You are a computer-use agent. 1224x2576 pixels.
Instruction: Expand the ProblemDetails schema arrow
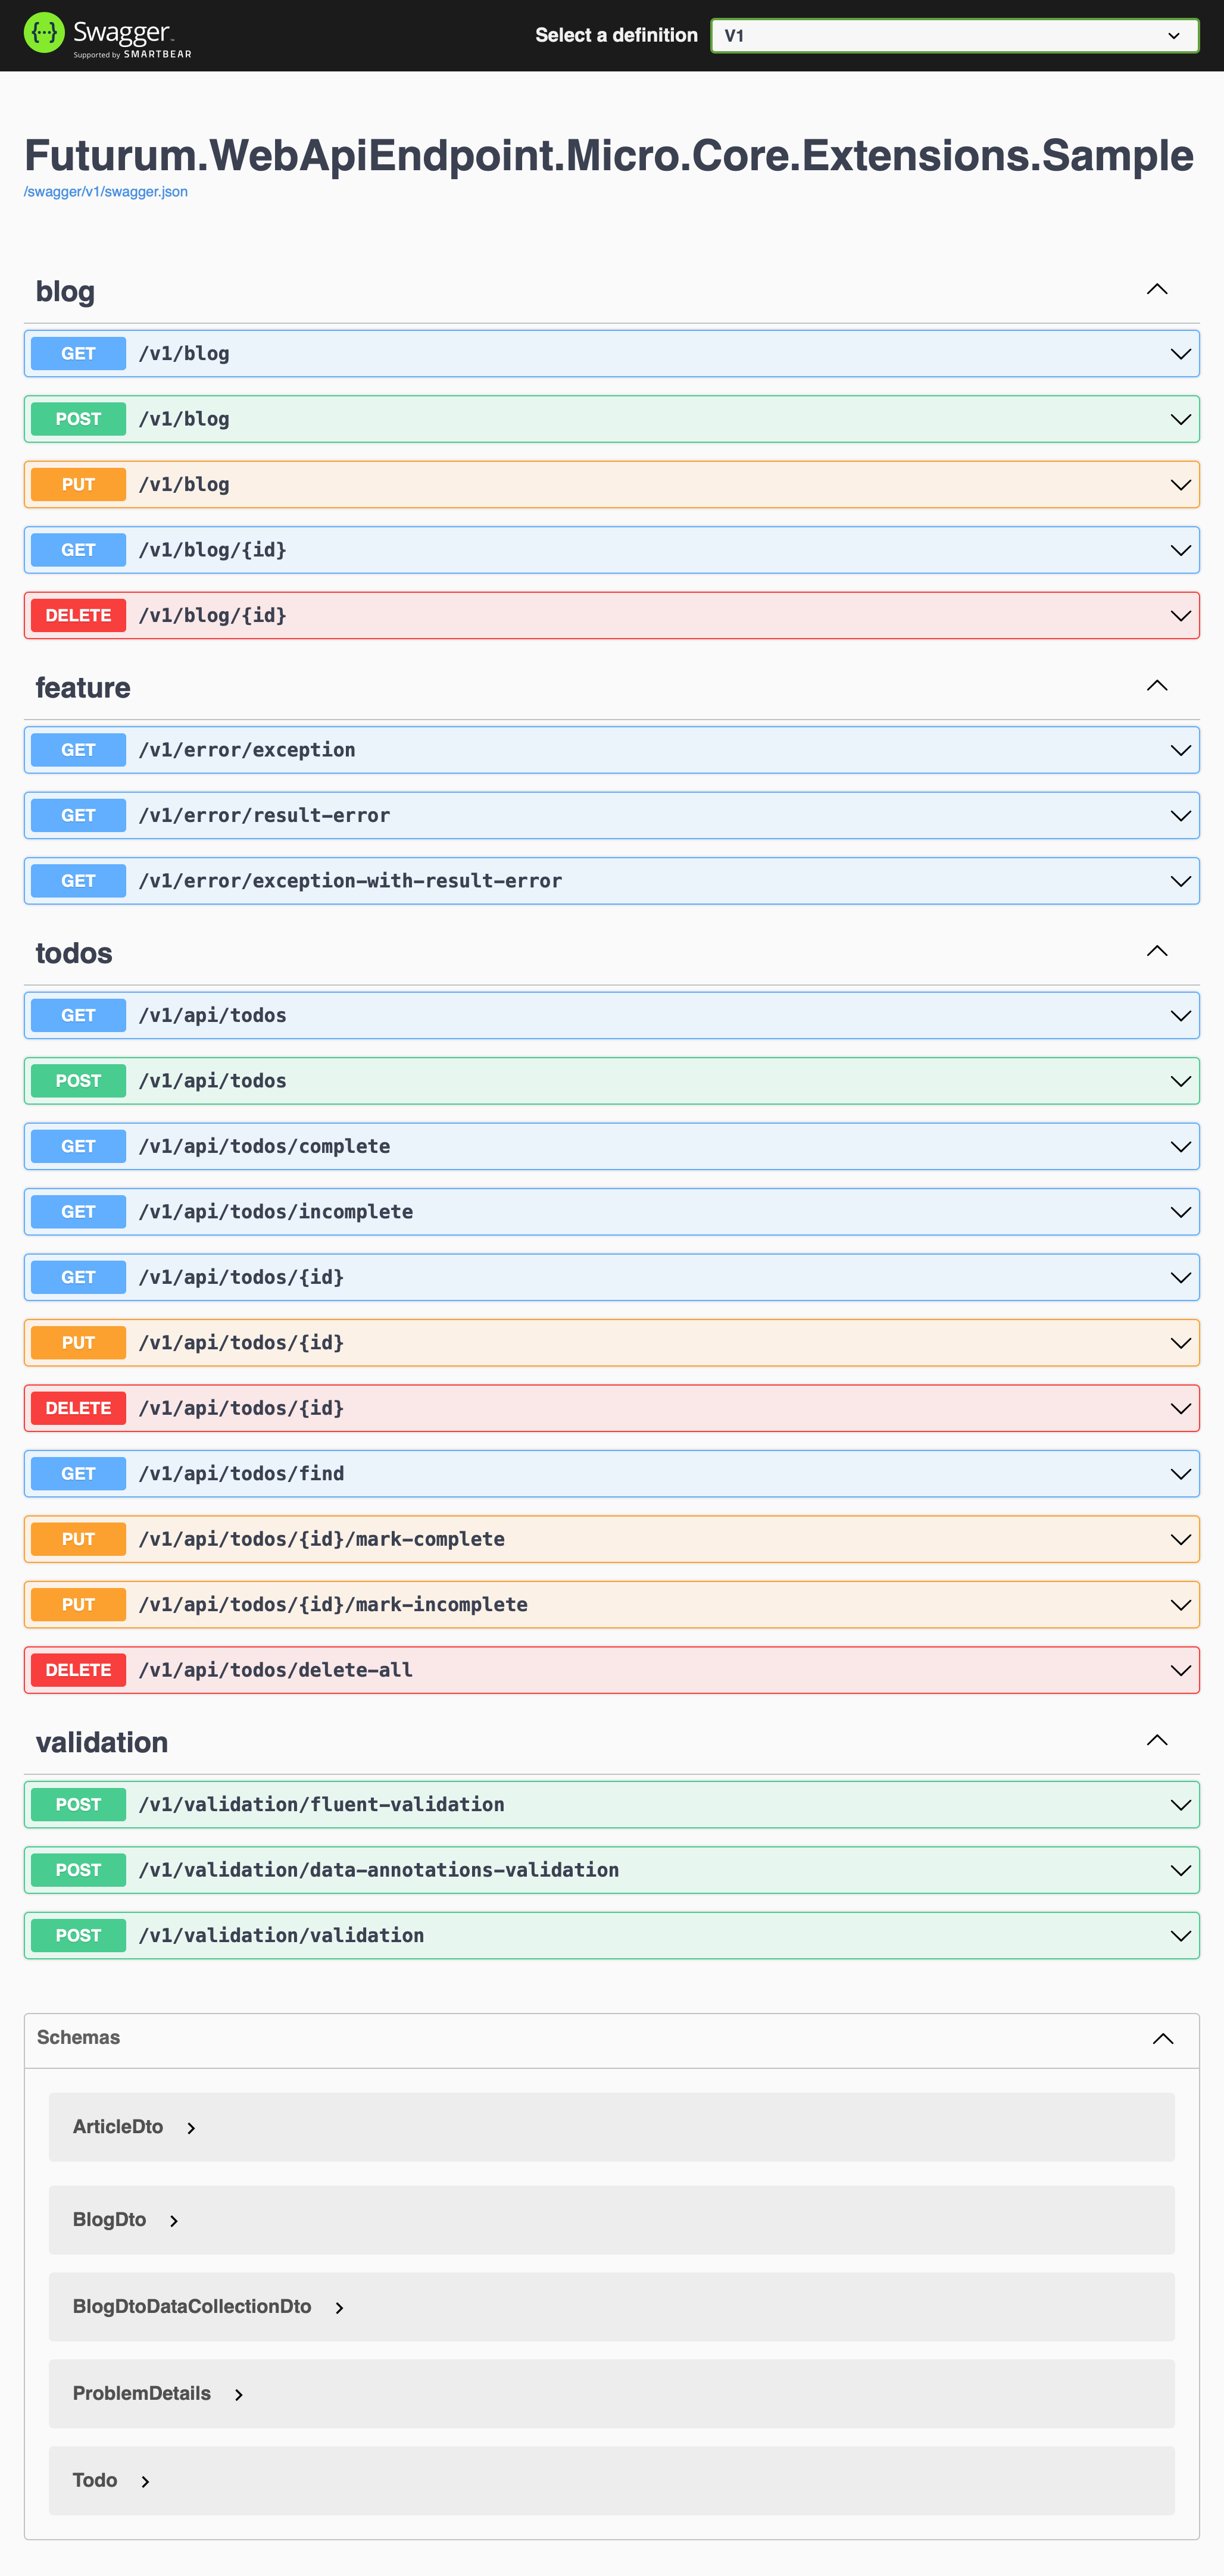pyautogui.click(x=239, y=2395)
